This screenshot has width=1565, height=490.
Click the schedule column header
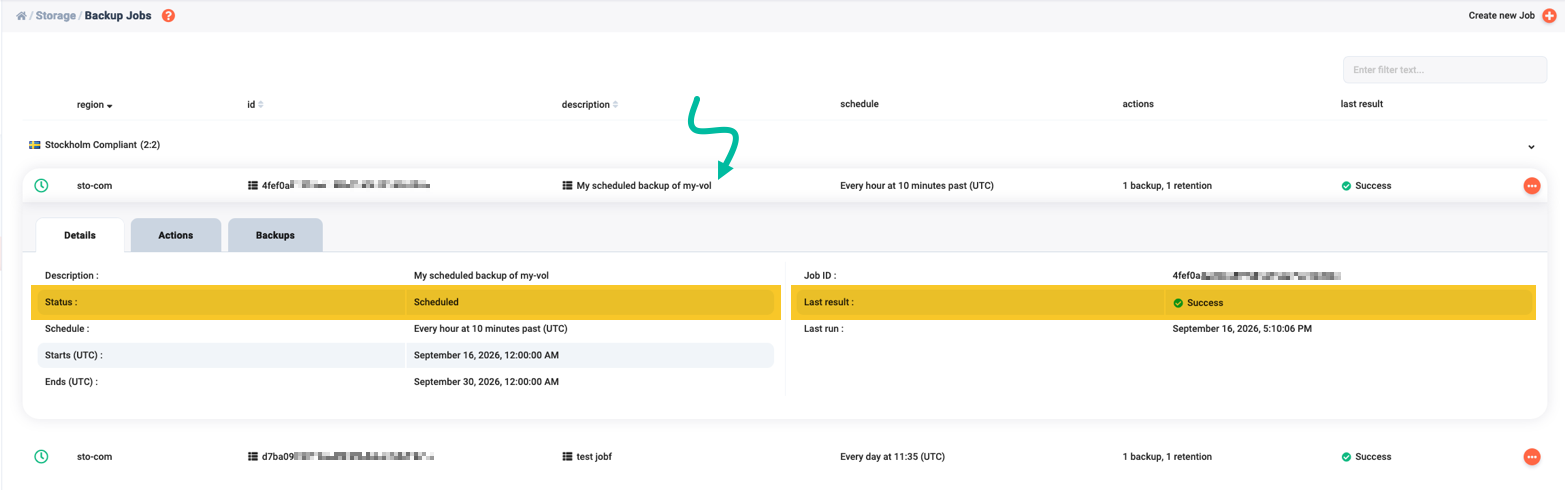tap(859, 104)
